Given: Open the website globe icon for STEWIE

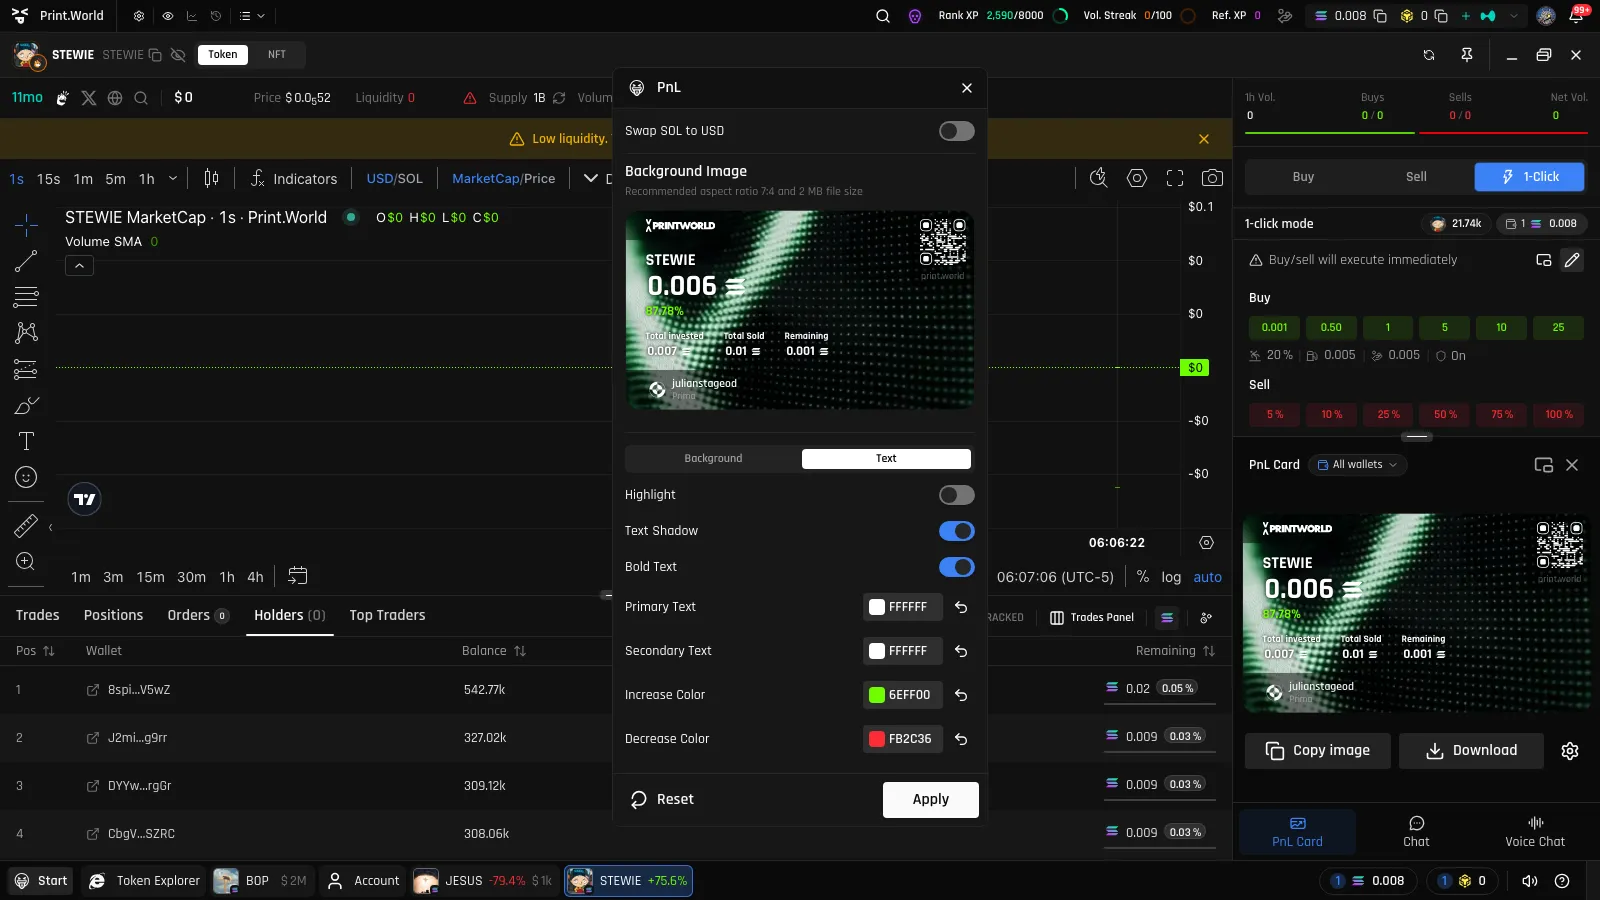Looking at the screenshot, I should [115, 98].
